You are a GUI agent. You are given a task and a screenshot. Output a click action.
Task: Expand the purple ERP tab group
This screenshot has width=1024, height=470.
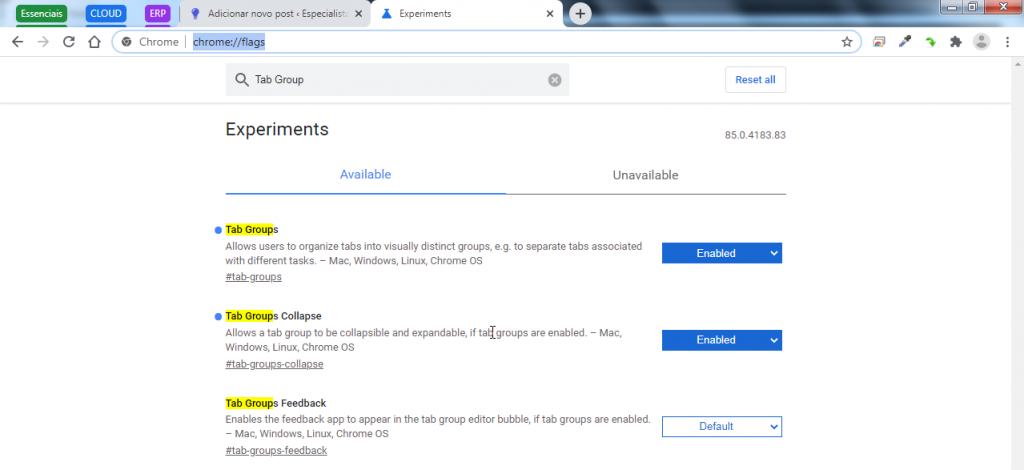(157, 14)
